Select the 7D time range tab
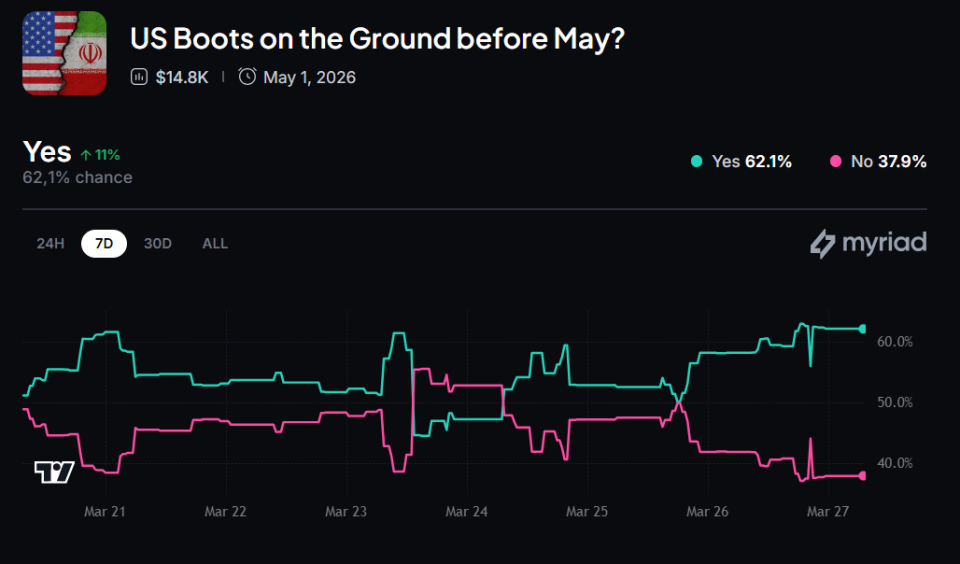 pyautogui.click(x=103, y=243)
